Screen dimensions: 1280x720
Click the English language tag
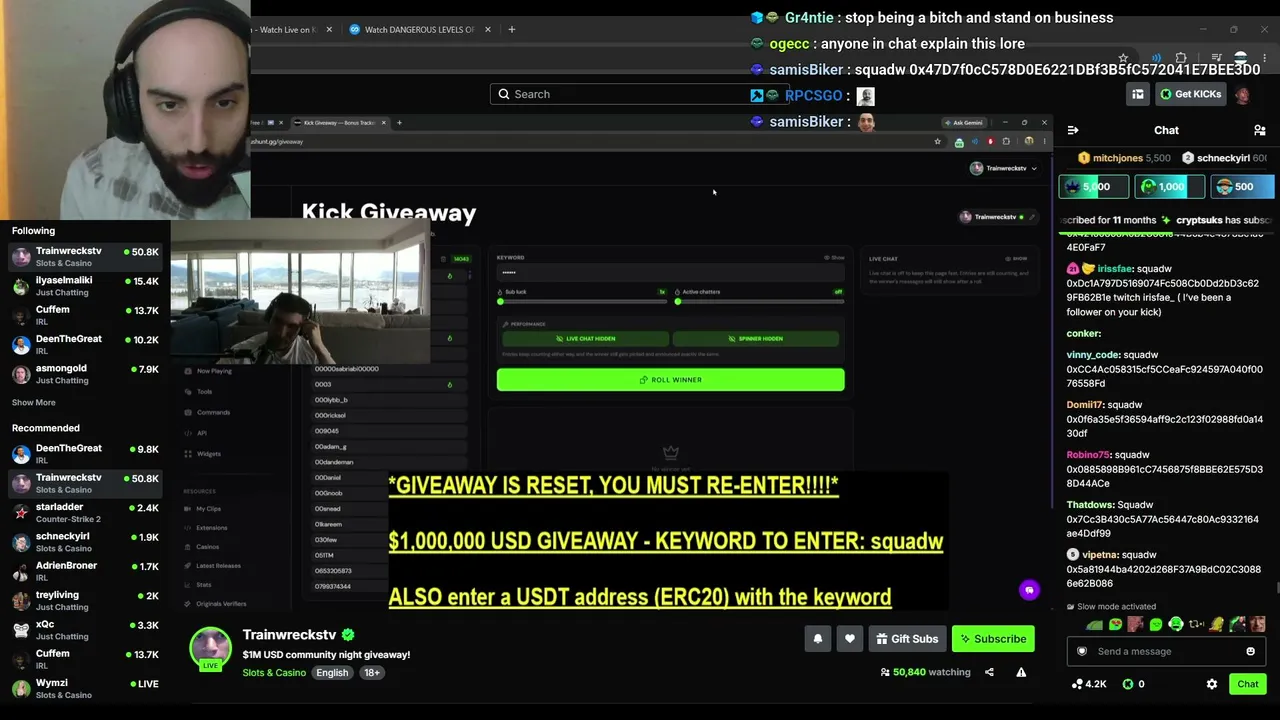pos(332,673)
